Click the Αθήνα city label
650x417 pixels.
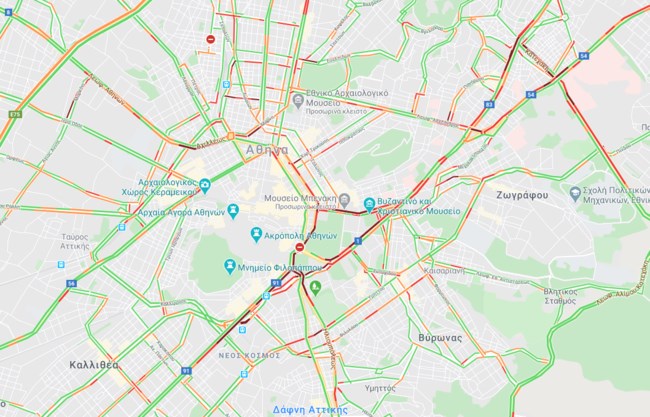[267, 150]
